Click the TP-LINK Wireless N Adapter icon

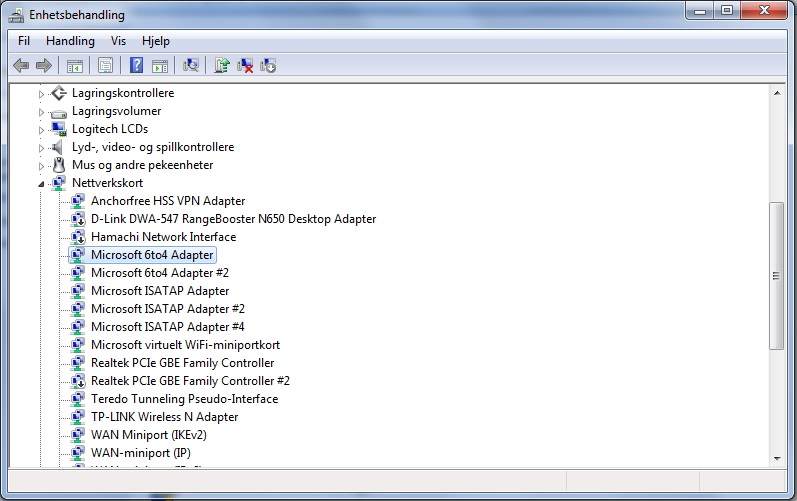coord(78,417)
